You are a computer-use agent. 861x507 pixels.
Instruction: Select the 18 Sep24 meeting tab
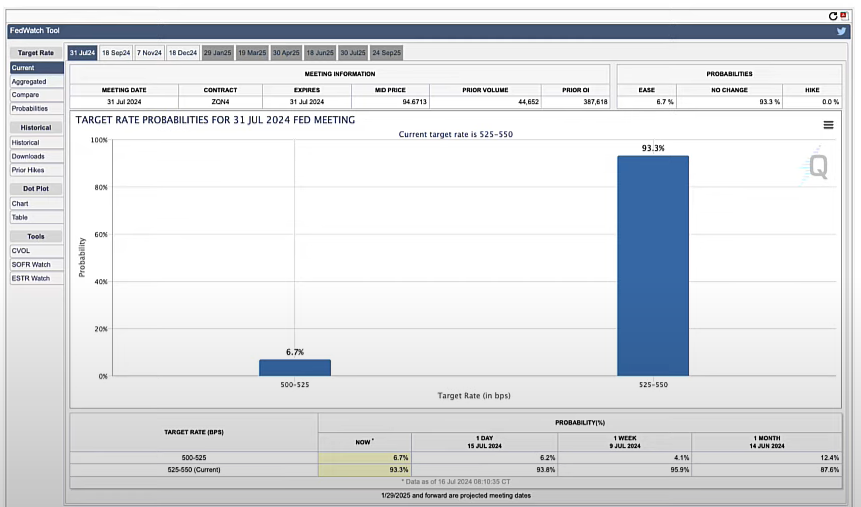coord(115,52)
